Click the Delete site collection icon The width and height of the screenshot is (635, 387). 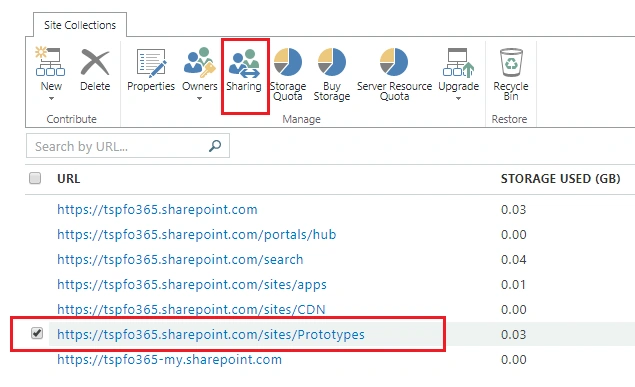(95, 62)
